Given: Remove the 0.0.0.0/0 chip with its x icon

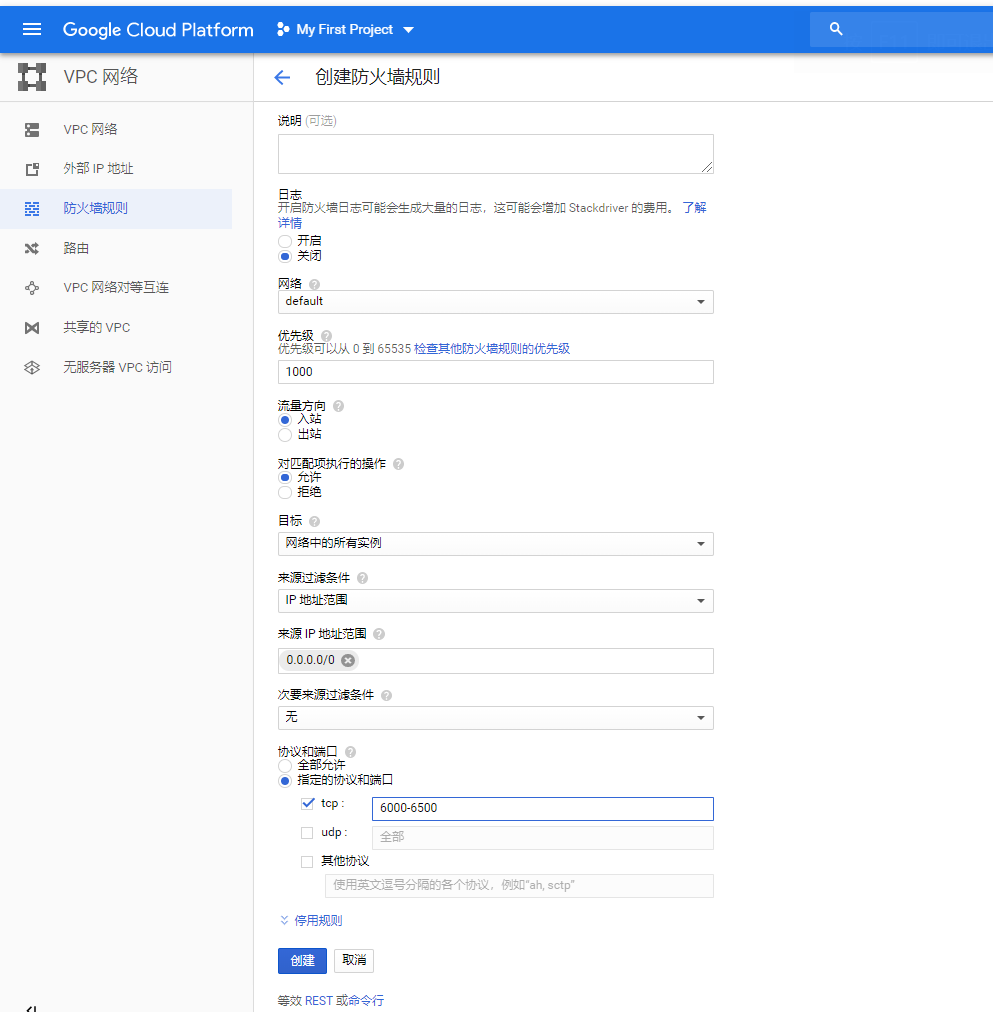Looking at the screenshot, I should (348, 660).
